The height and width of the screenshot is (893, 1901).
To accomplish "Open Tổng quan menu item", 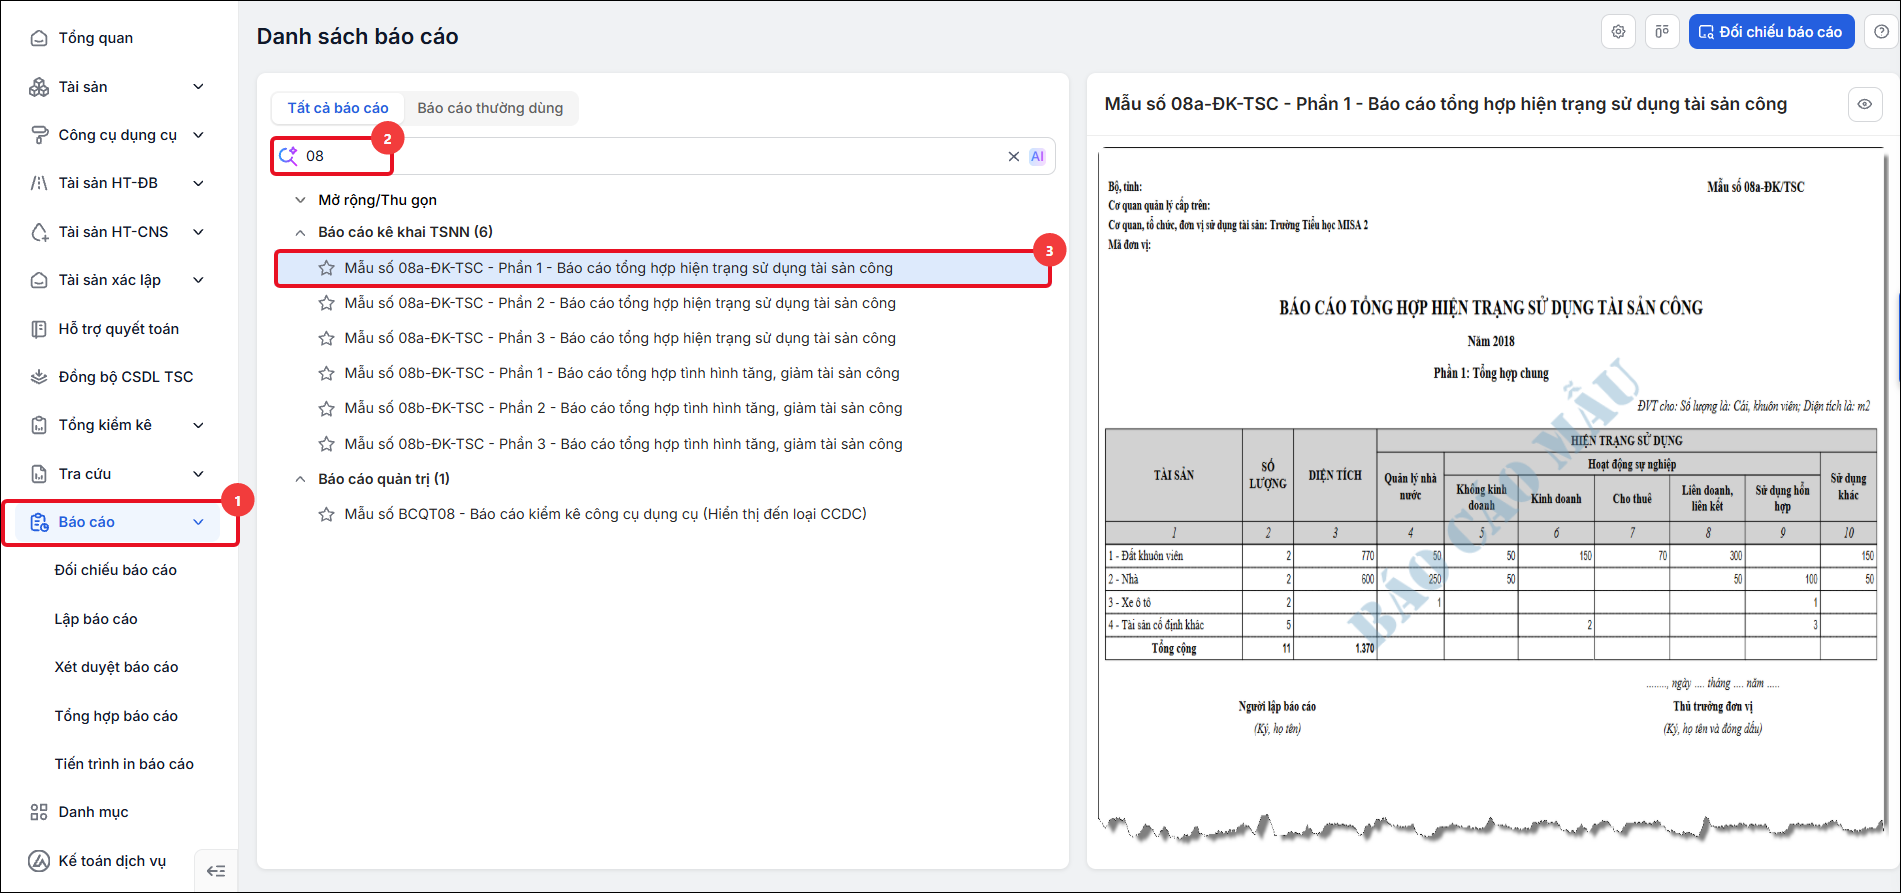I will pyautogui.click(x=95, y=38).
